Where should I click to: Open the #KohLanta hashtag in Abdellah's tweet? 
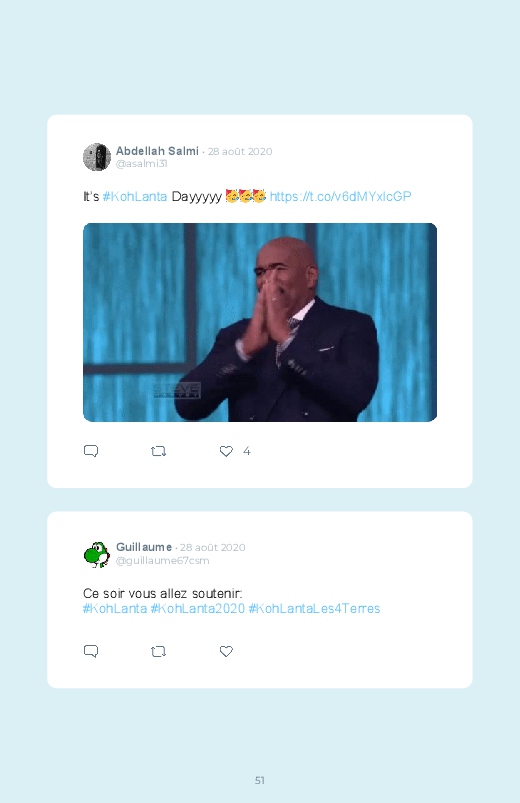click(135, 197)
